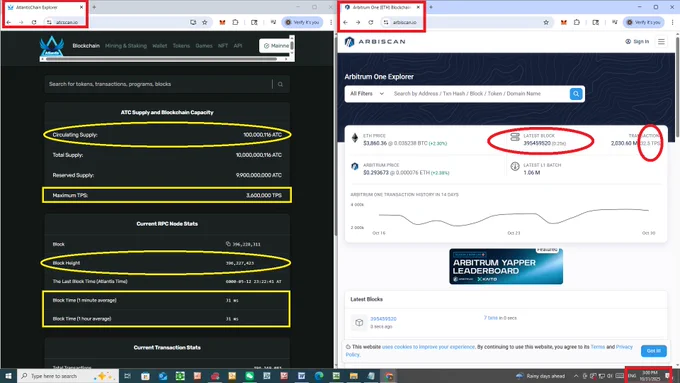The width and height of the screenshot is (680, 383).
Task: Go back in the Arbiscan browser window
Action: tap(346, 22)
